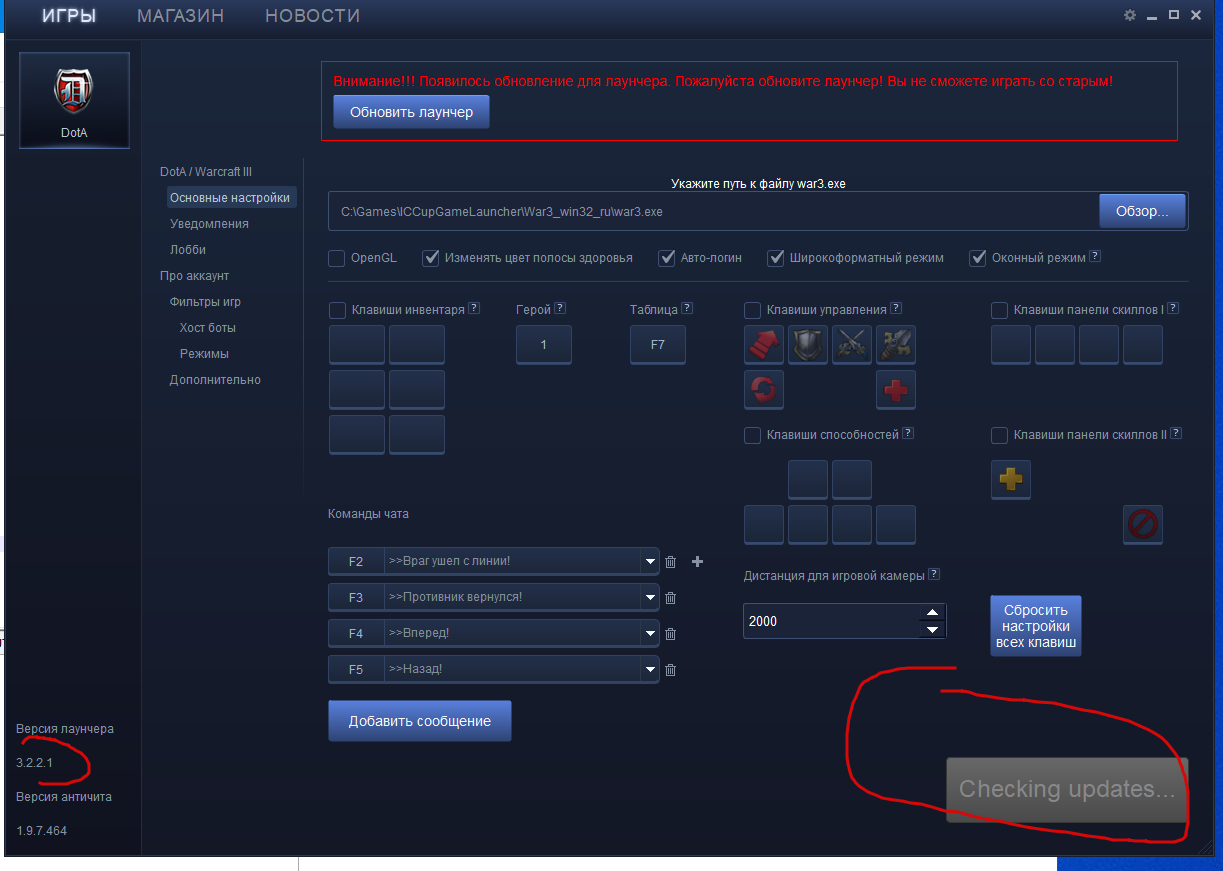Click the sword patrol command key icon
Screen dimensions: 1223x871
pos(896,345)
